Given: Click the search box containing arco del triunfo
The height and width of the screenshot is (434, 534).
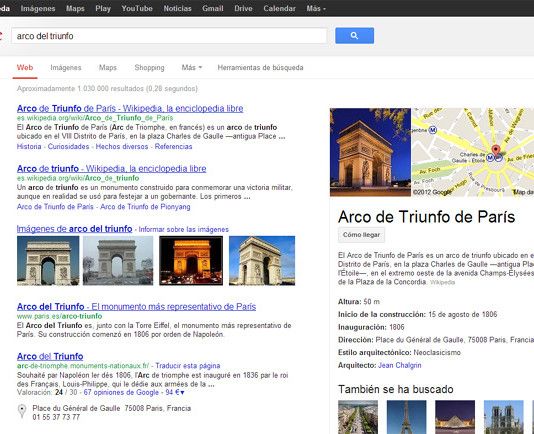Looking at the screenshot, I should click(169, 36).
